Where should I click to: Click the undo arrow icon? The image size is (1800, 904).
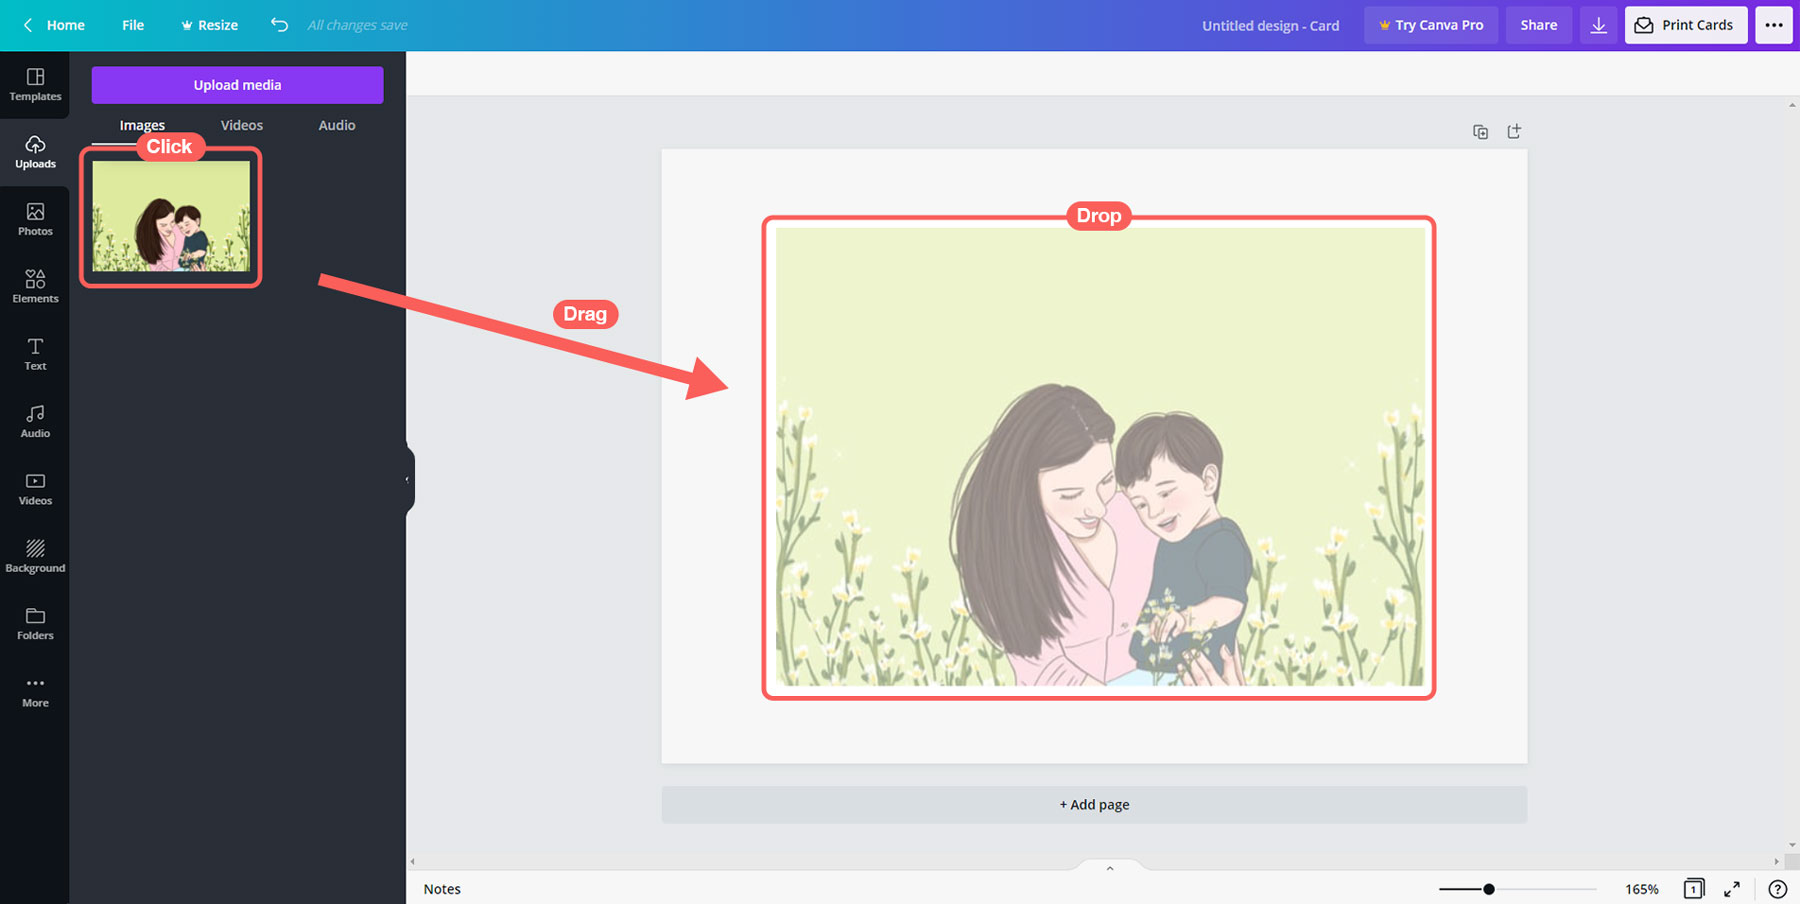coord(279,25)
